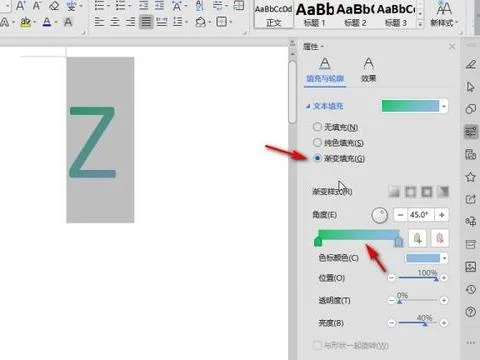480x360 pixels.
Task: Close the 属性 properties panel
Action: 452,47
